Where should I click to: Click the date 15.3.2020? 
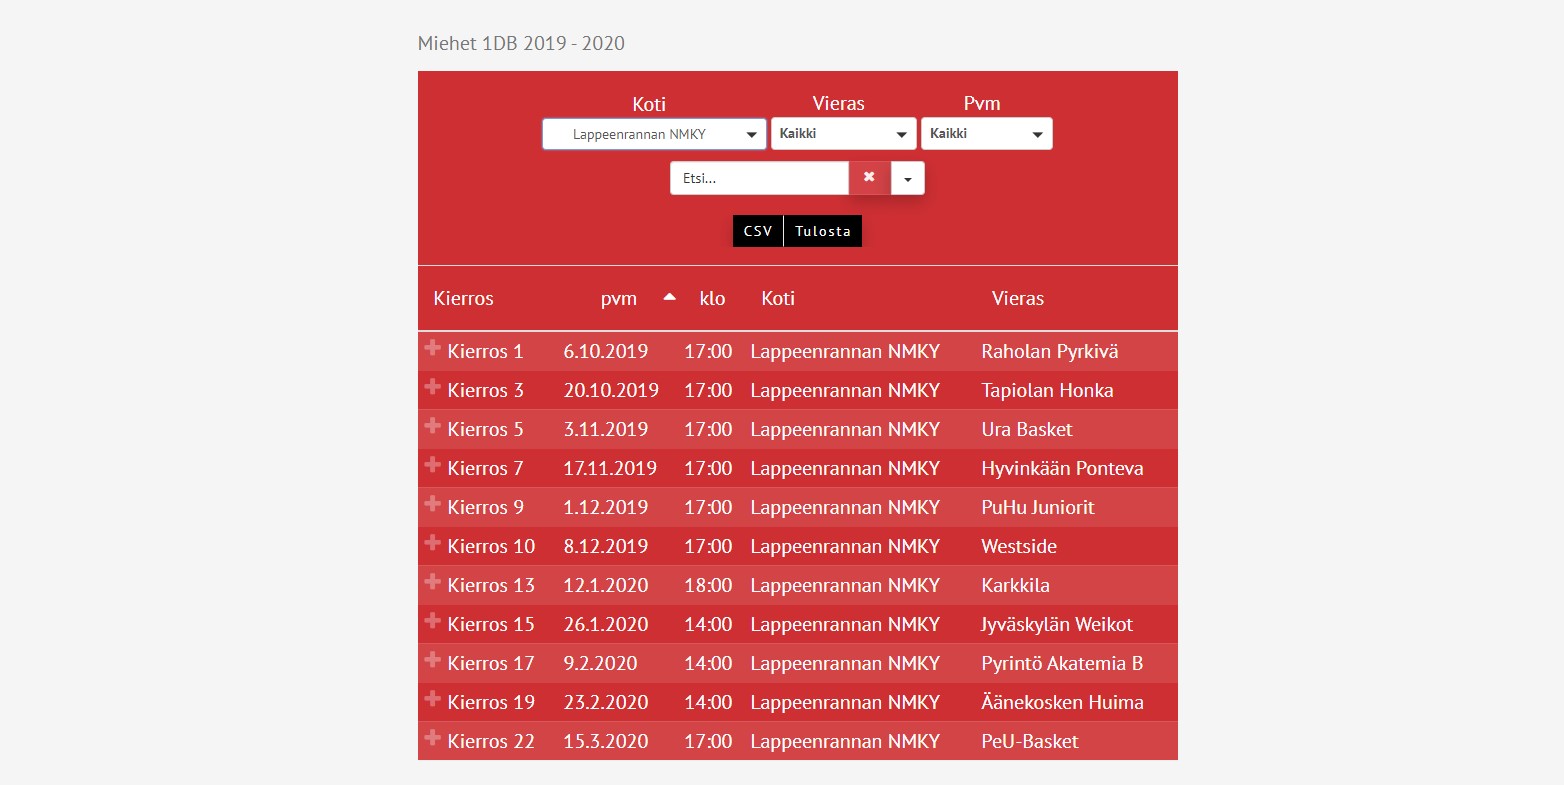pyautogui.click(x=606, y=742)
